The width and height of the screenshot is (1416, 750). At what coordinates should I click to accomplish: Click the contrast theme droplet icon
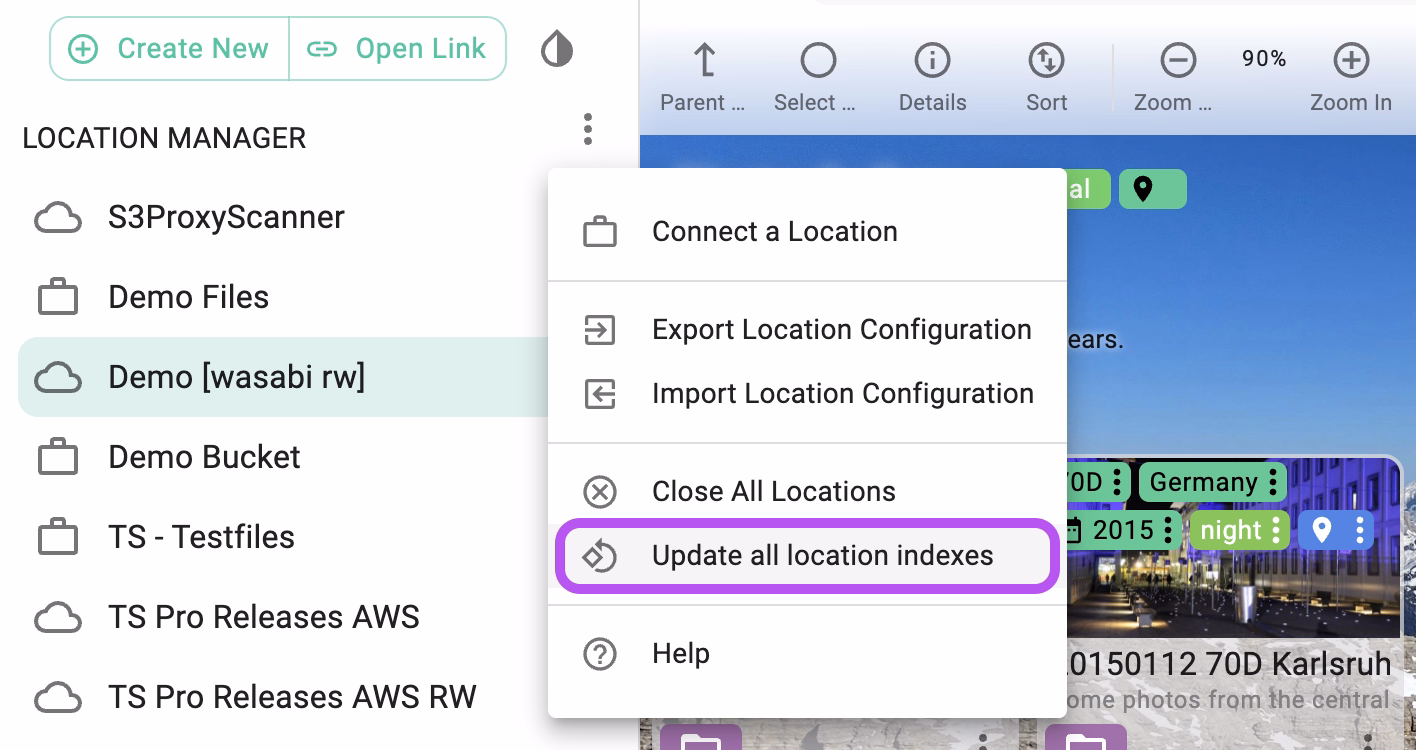[x=557, y=48]
